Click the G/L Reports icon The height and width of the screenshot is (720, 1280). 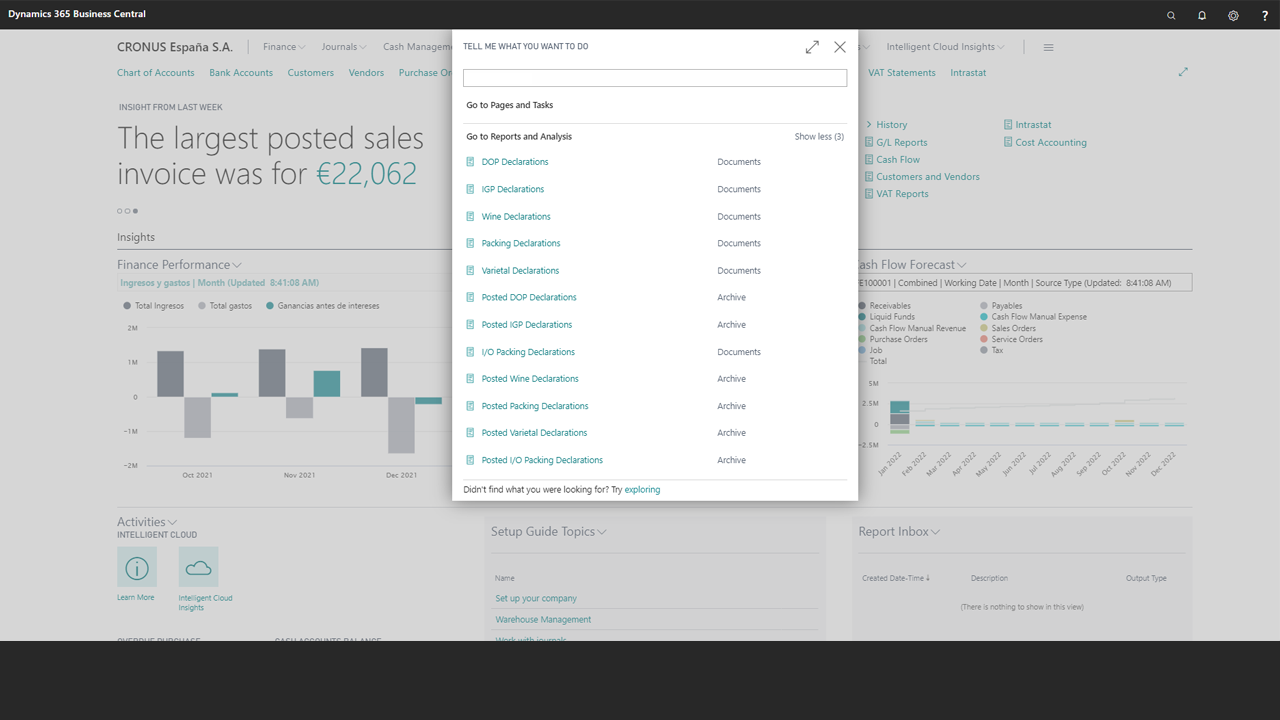click(869, 142)
